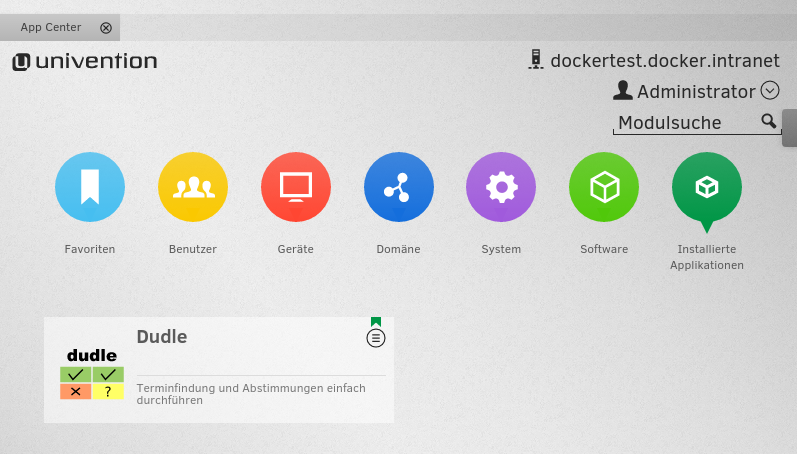Click the Administrator user name
The height and width of the screenshot is (454, 797).
pos(696,92)
